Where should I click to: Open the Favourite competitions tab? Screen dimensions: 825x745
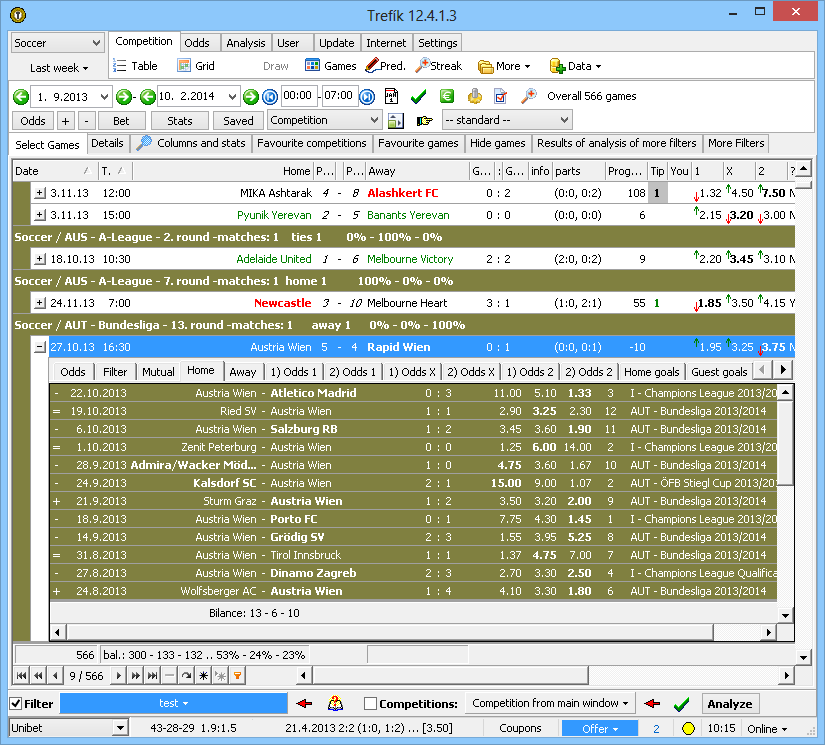[311, 144]
